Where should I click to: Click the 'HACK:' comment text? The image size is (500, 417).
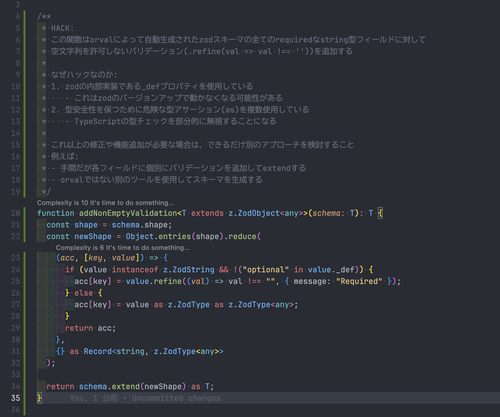62,28
